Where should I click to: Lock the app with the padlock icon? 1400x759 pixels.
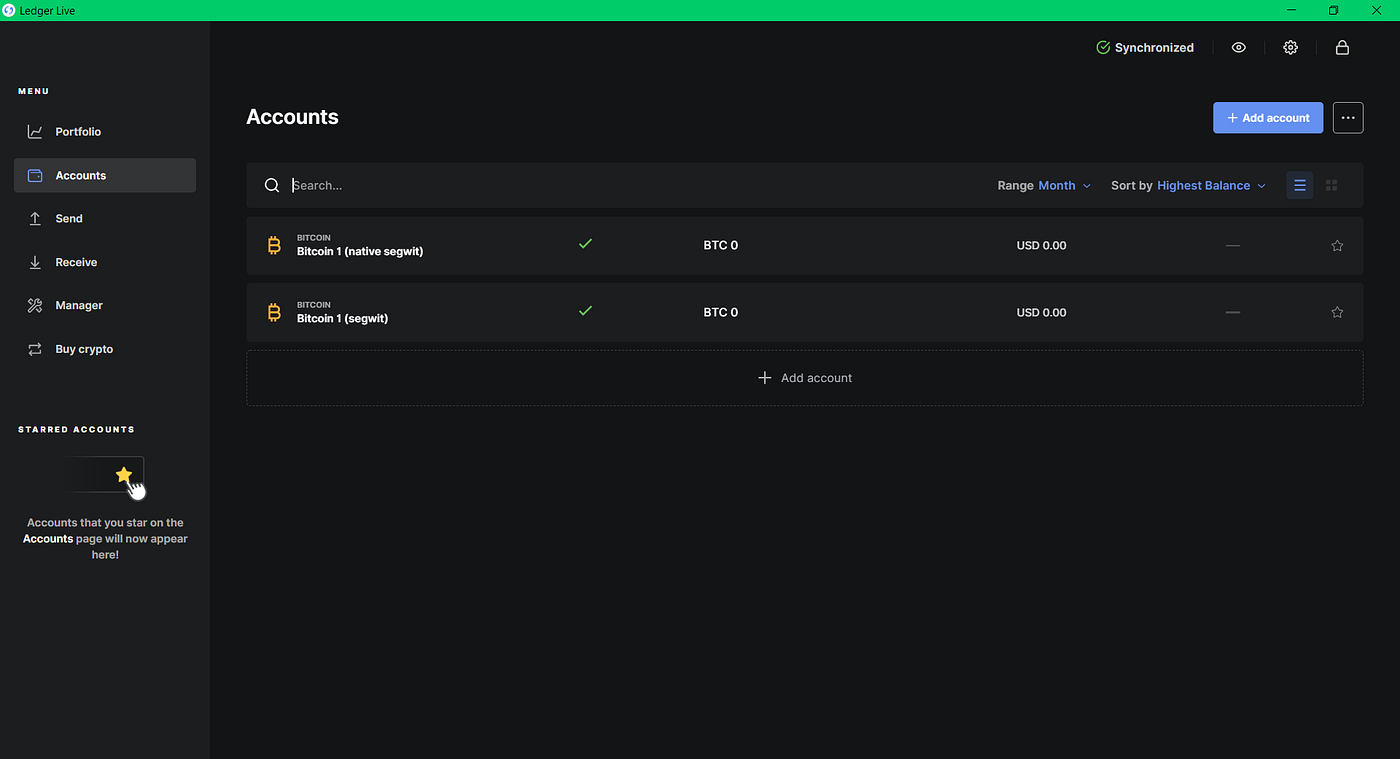pos(1343,48)
